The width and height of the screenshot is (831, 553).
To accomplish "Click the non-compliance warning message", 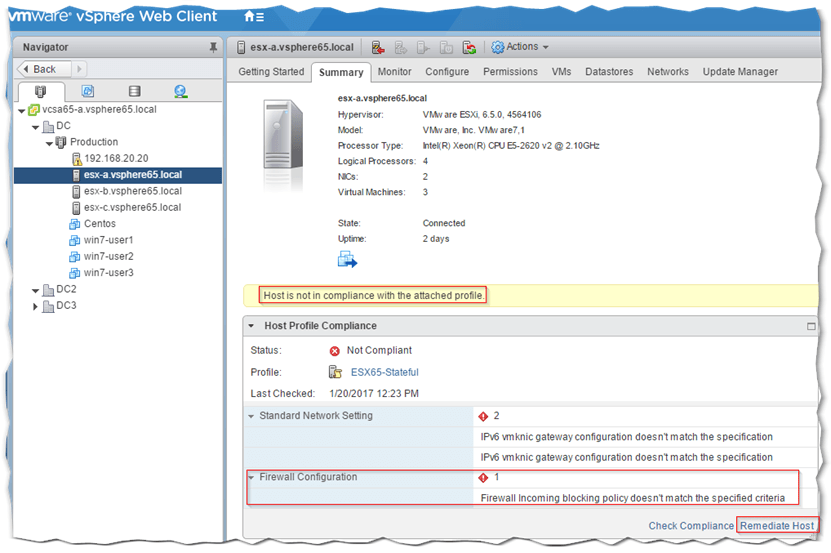I will click(373, 295).
